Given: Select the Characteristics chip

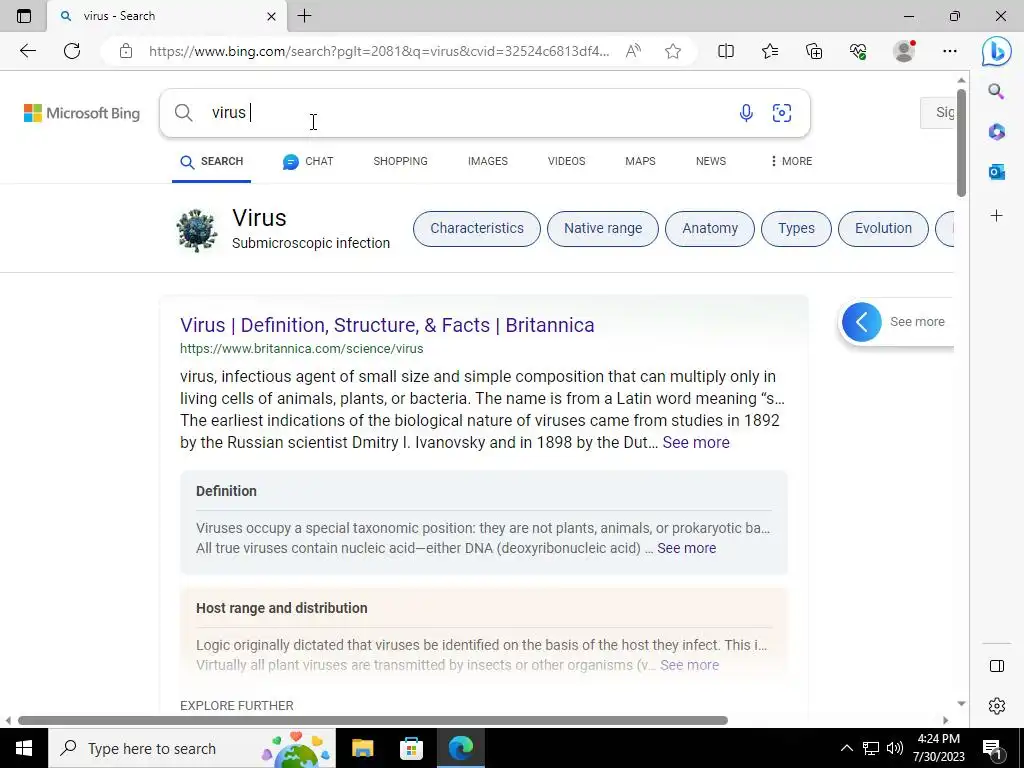Looking at the screenshot, I should (477, 229).
